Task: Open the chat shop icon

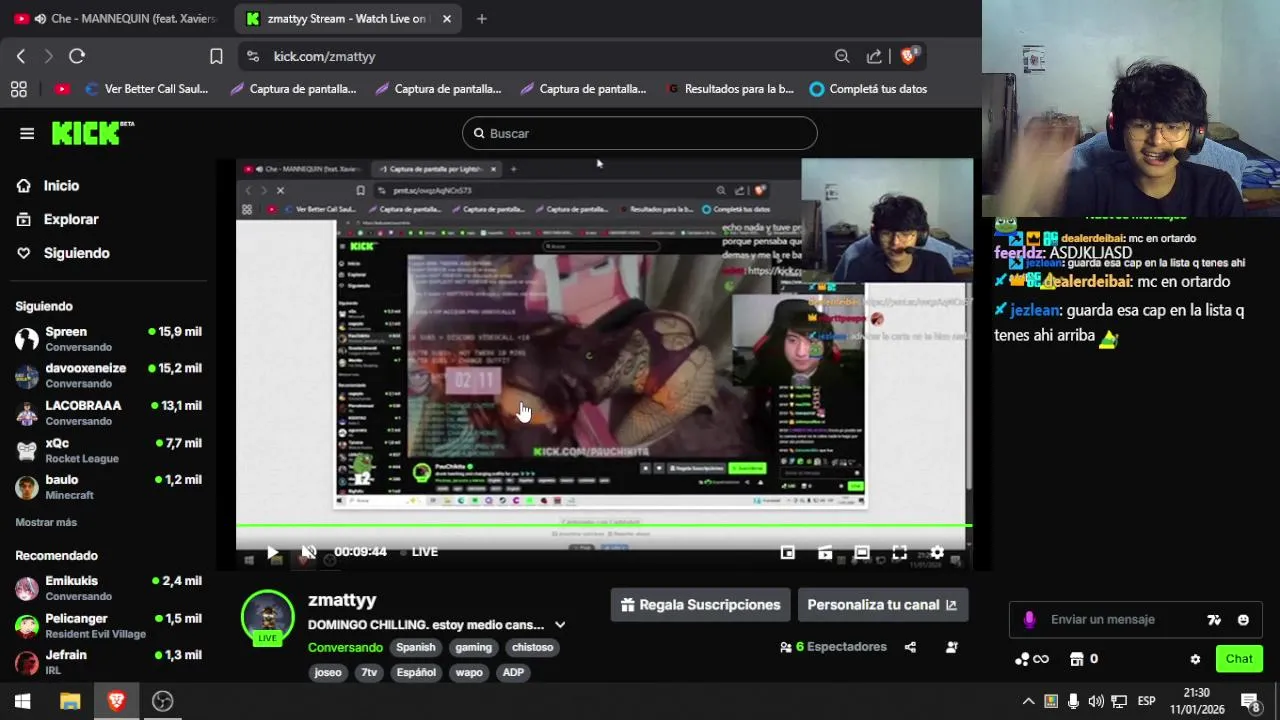Action: pyautogui.click(x=1077, y=659)
